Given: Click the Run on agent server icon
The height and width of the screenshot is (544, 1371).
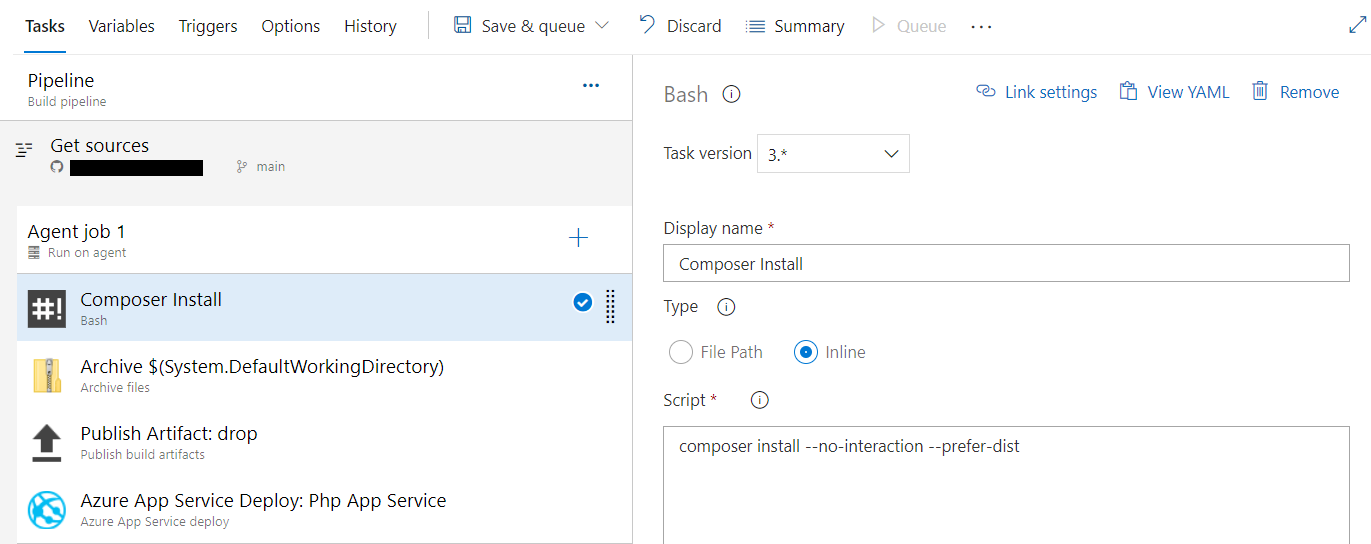Looking at the screenshot, I should click(34, 253).
